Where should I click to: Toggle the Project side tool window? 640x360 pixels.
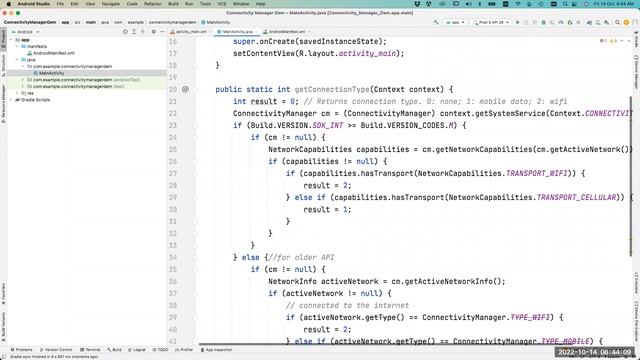coord(3,38)
